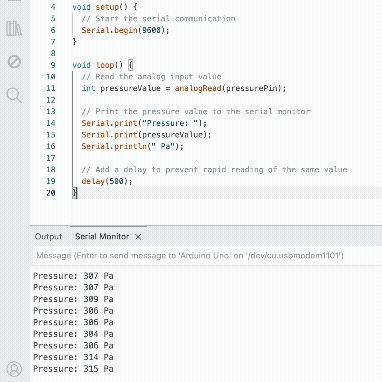Image resolution: width=382 pixels, height=382 pixels.
Task: Click on the void setup() line
Action: (105, 7)
